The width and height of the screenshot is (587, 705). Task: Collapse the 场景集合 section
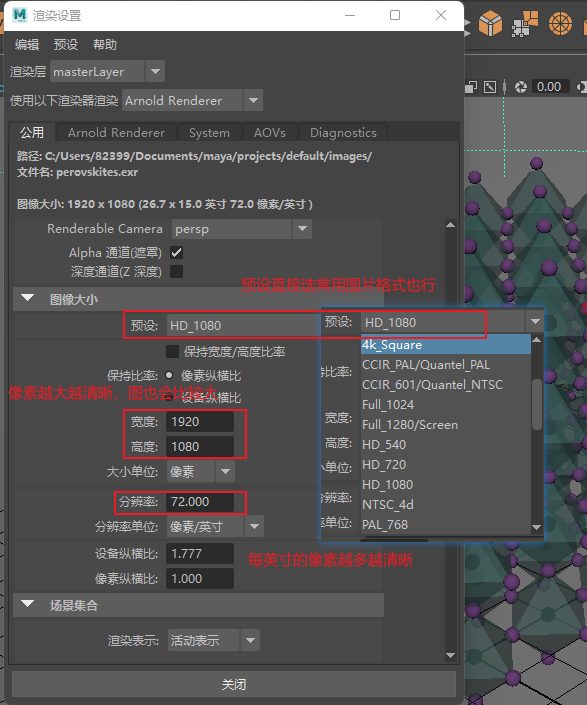[27, 604]
